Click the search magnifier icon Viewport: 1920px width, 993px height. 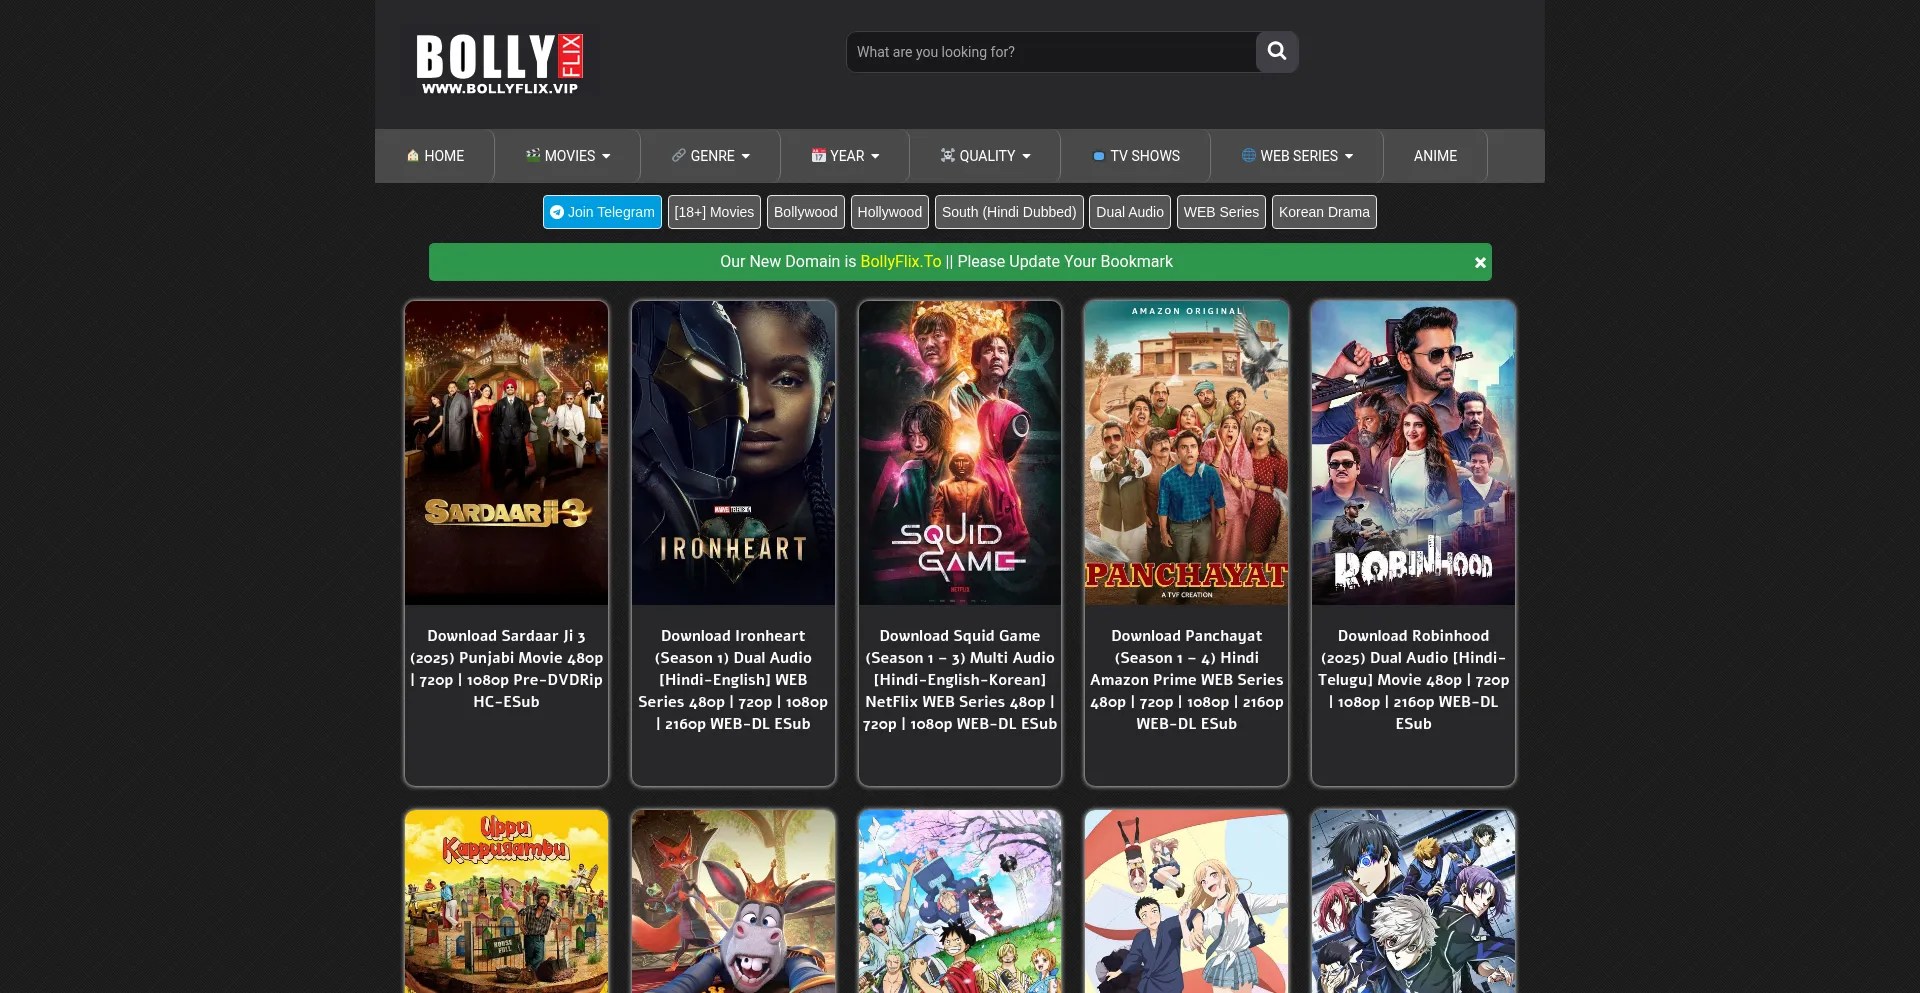pyautogui.click(x=1276, y=52)
